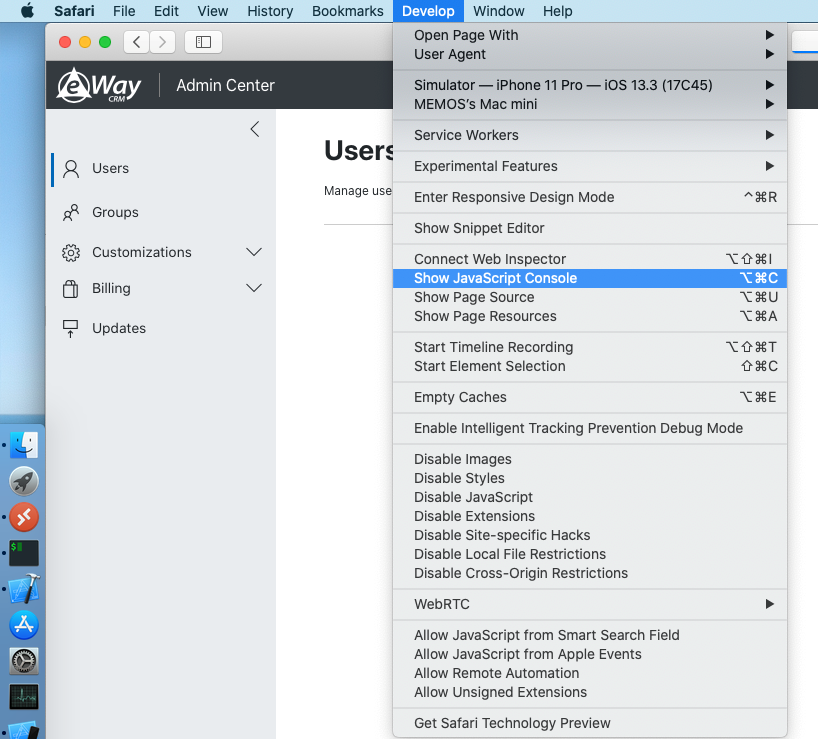
Task: Open the History menu
Action: pos(270,11)
